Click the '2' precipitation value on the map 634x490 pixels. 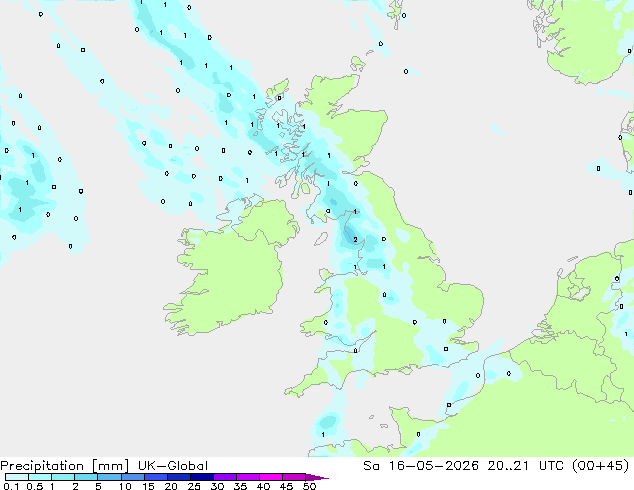coord(355,240)
